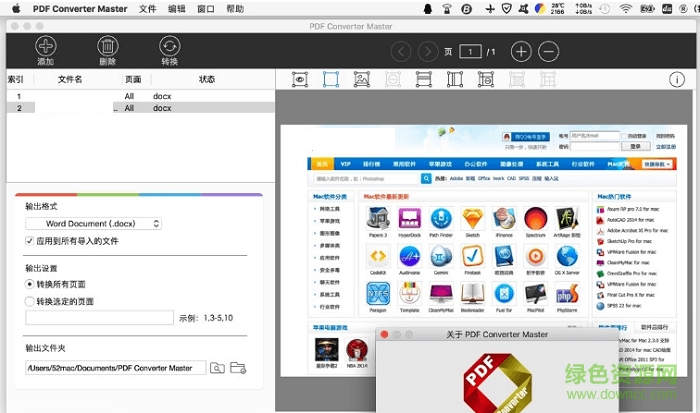
Task: Open the 文件 menu
Action: (147, 8)
